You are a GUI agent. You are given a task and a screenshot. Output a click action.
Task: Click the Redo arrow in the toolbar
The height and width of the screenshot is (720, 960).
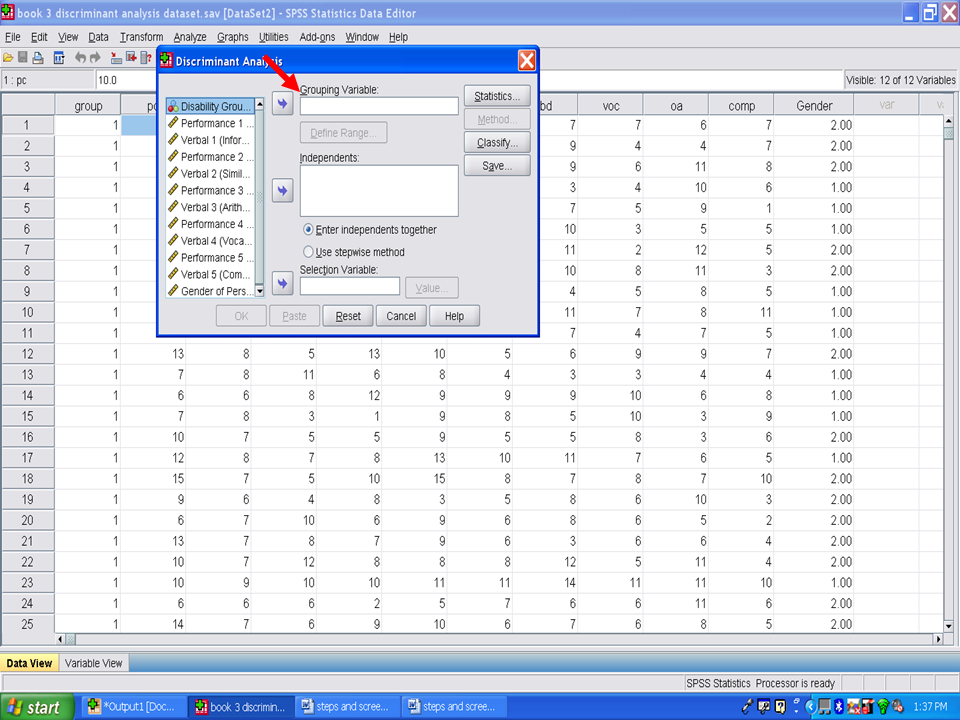pos(96,58)
